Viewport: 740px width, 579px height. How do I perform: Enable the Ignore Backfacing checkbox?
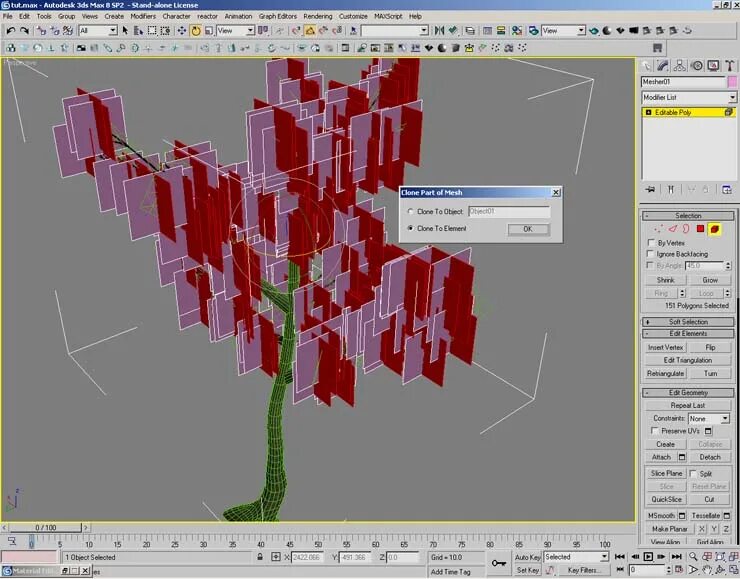651,254
